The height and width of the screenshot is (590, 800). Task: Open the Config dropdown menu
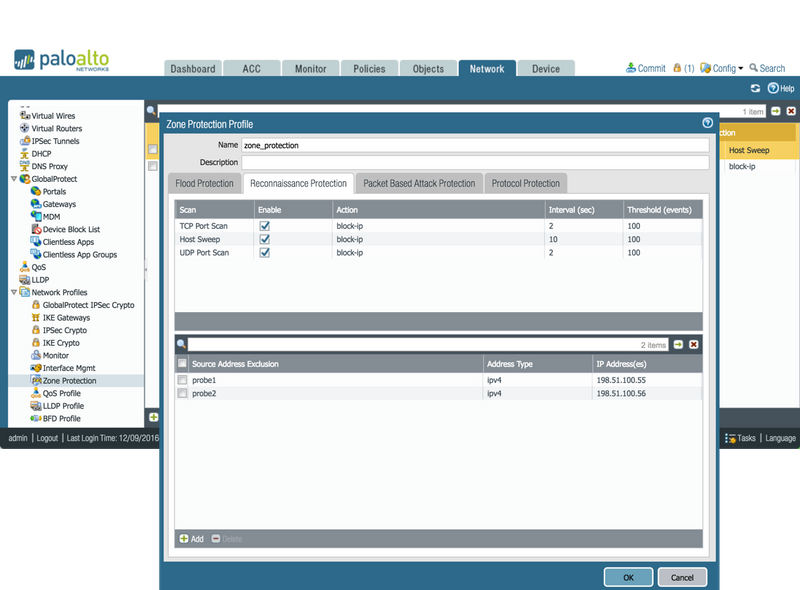[x=726, y=68]
